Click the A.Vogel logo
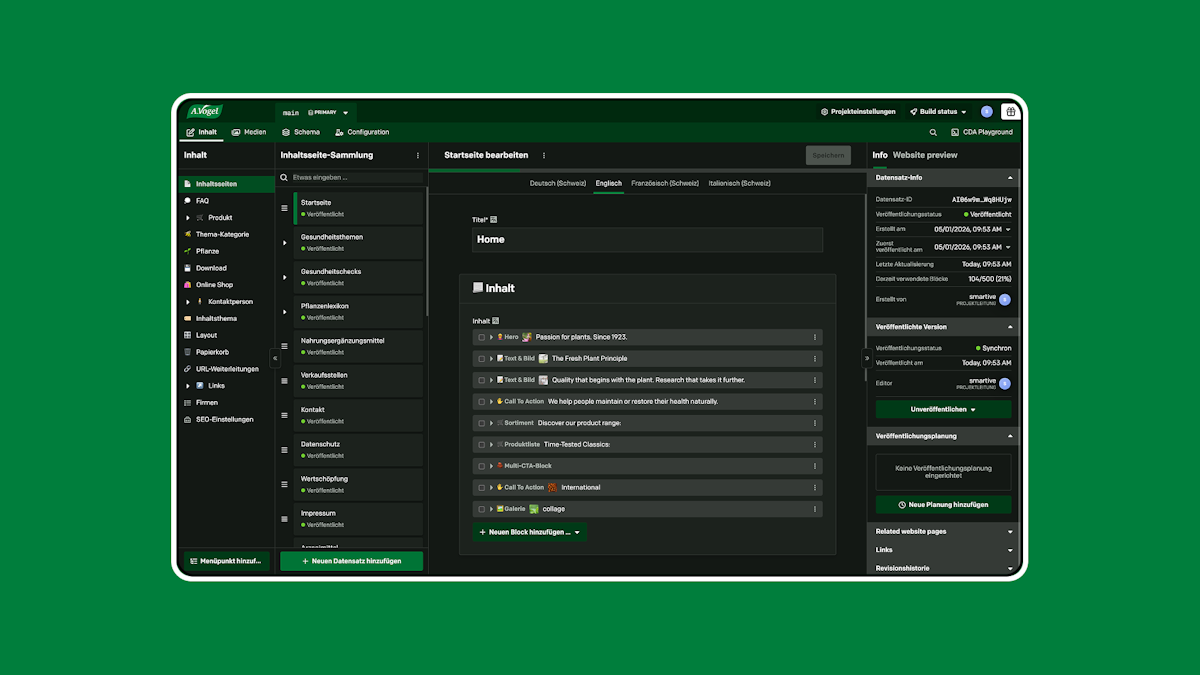The height and width of the screenshot is (675, 1200). [205, 112]
